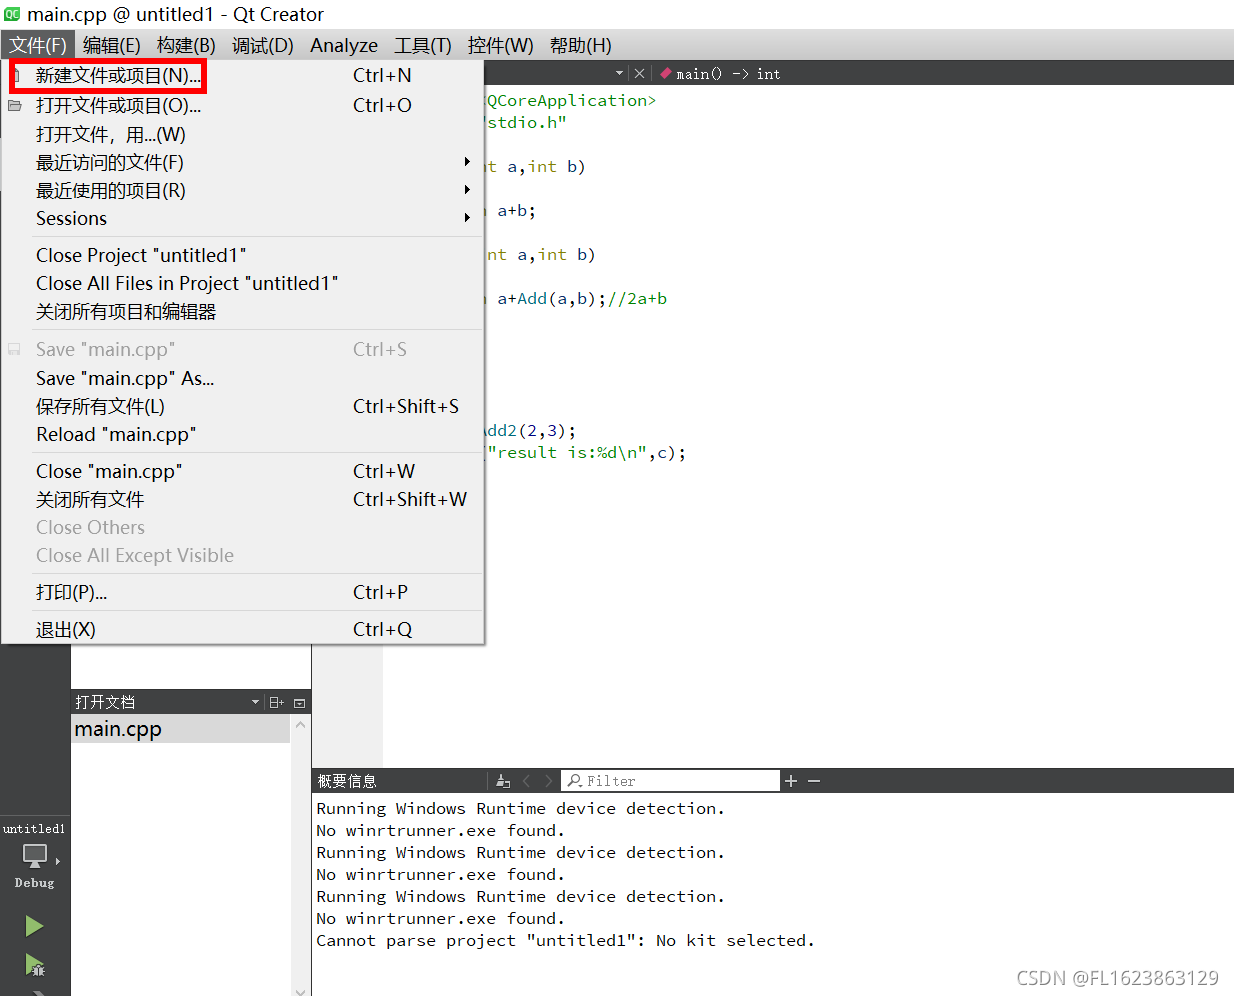Image resolution: width=1234 pixels, height=996 pixels.
Task: Open the 工具(T) menu
Action: coord(423,45)
